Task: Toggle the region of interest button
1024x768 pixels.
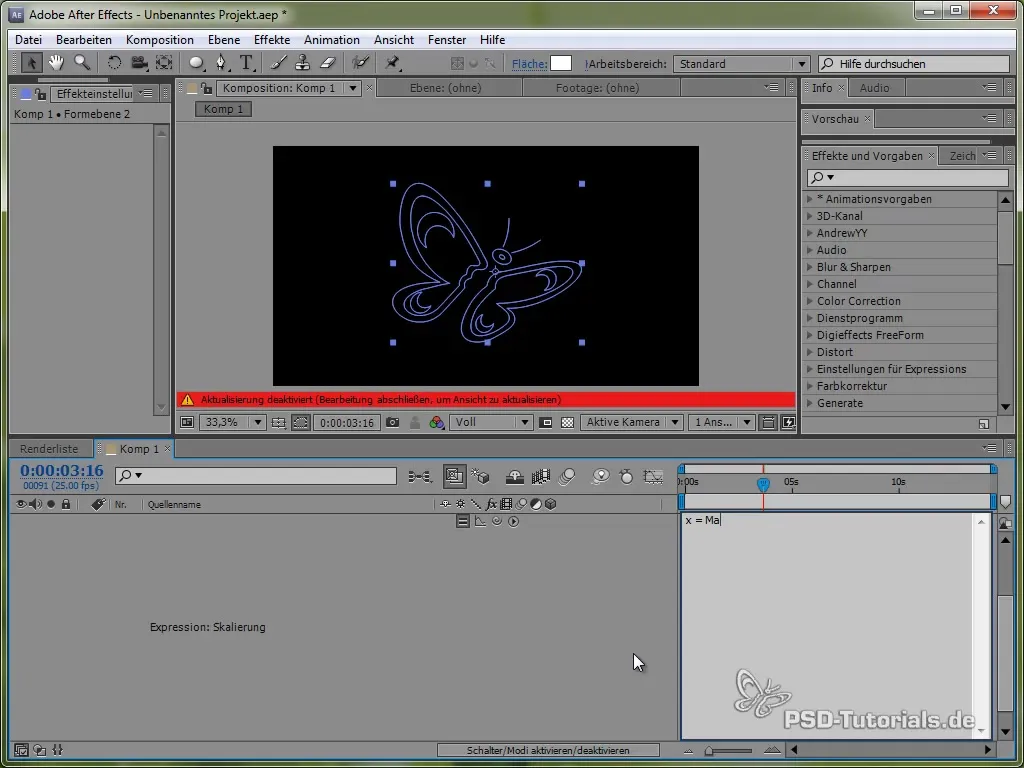Action: (546, 423)
